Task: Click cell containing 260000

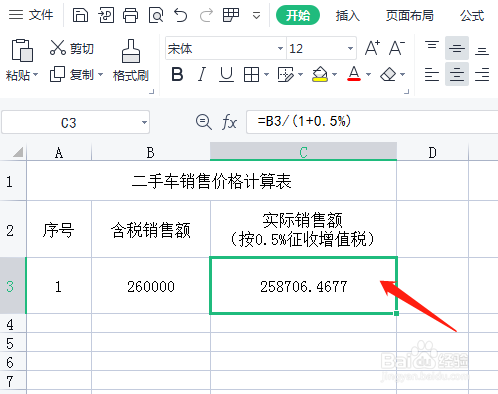Action: [151, 286]
